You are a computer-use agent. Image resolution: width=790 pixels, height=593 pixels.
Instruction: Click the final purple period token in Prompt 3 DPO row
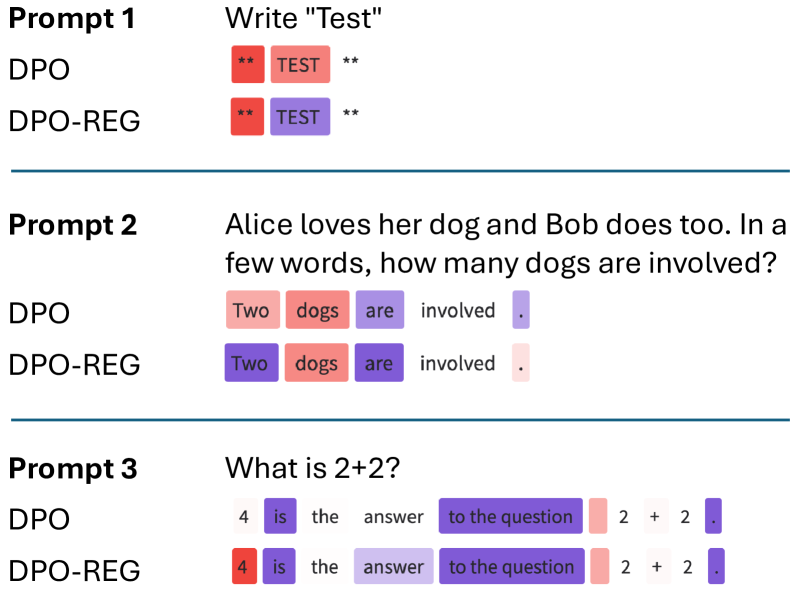tap(714, 516)
